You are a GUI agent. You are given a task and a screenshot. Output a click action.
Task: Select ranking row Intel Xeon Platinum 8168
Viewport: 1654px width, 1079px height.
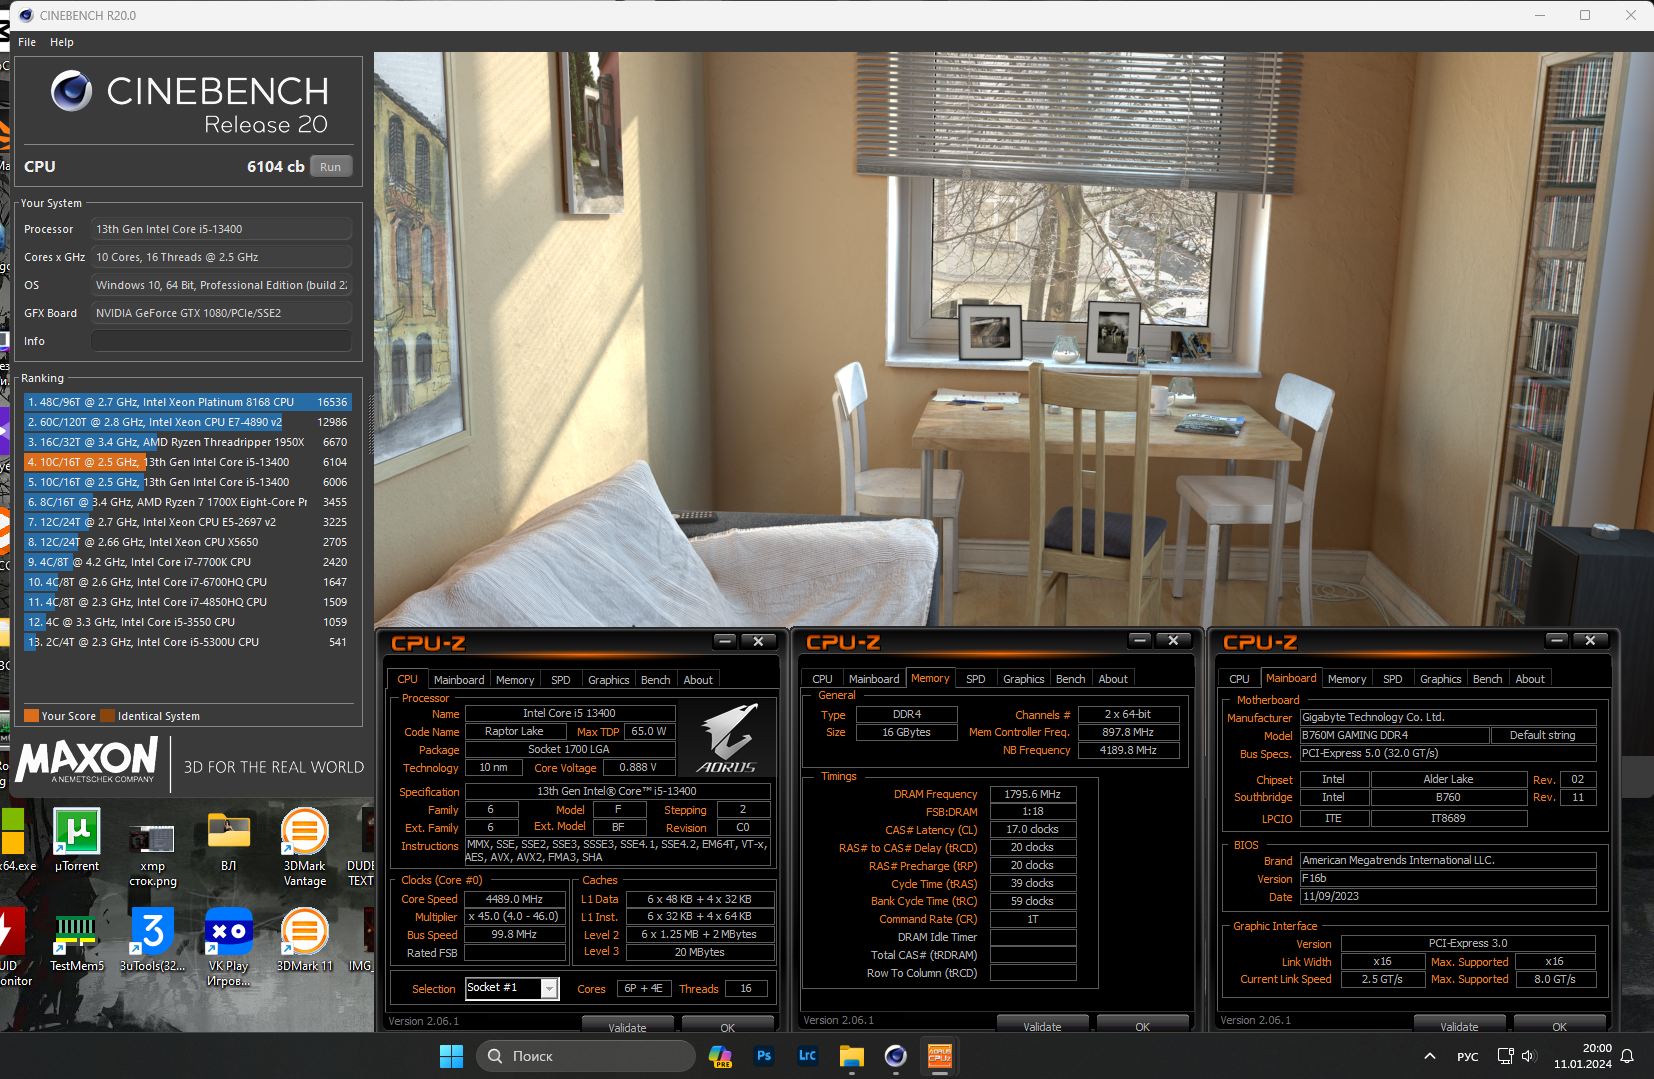tap(187, 402)
